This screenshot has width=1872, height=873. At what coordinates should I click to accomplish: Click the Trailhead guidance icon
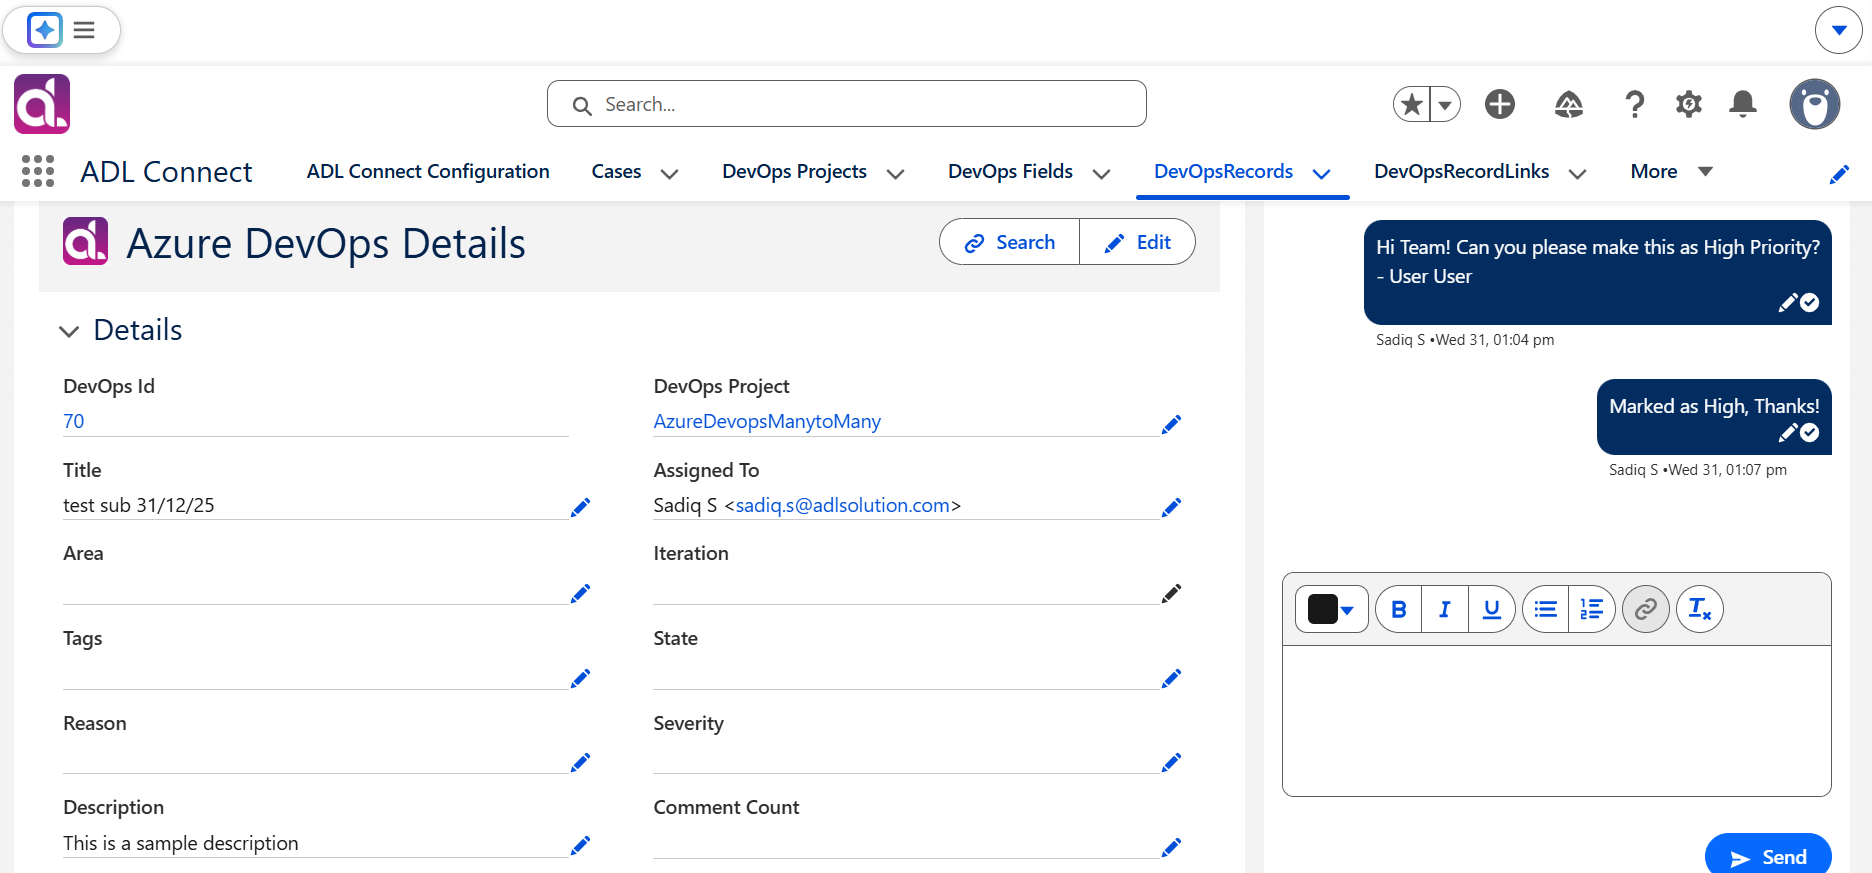tap(1569, 104)
